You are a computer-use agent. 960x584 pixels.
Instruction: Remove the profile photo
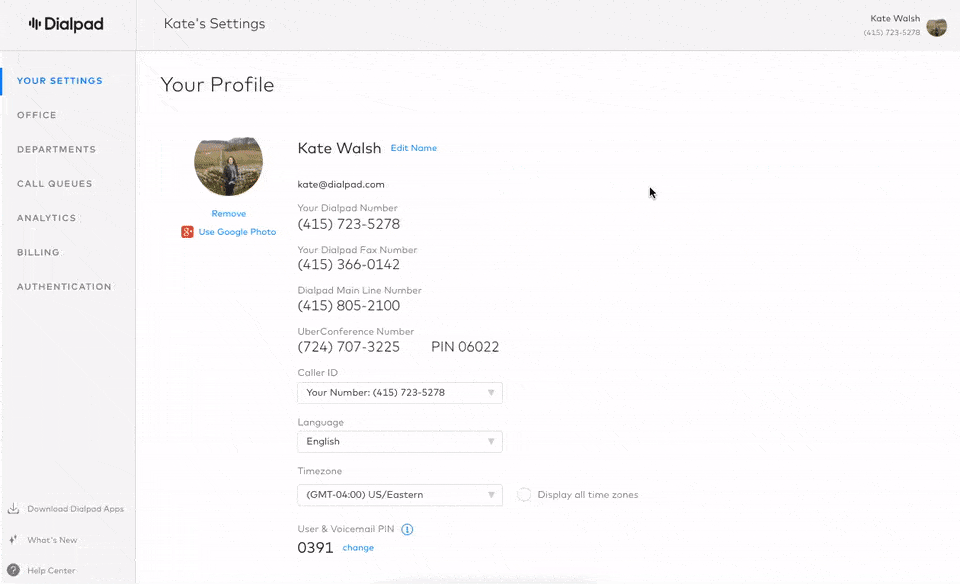tap(229, 214)
